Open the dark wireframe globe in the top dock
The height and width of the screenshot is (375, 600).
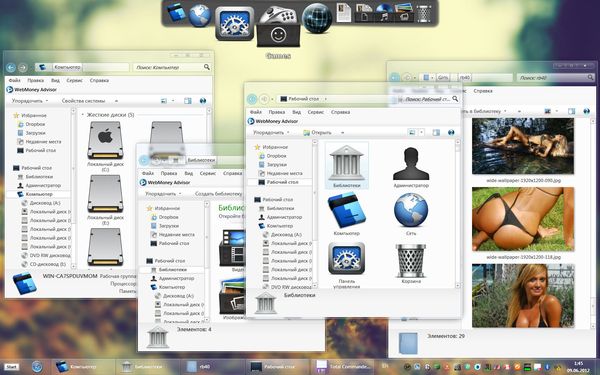[x=316, y=18]
